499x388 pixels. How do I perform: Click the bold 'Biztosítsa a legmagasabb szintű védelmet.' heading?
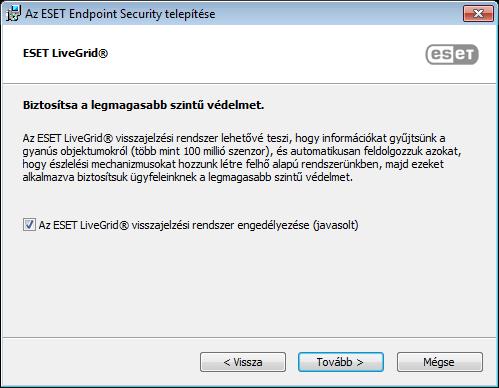(x=143, y=105)
